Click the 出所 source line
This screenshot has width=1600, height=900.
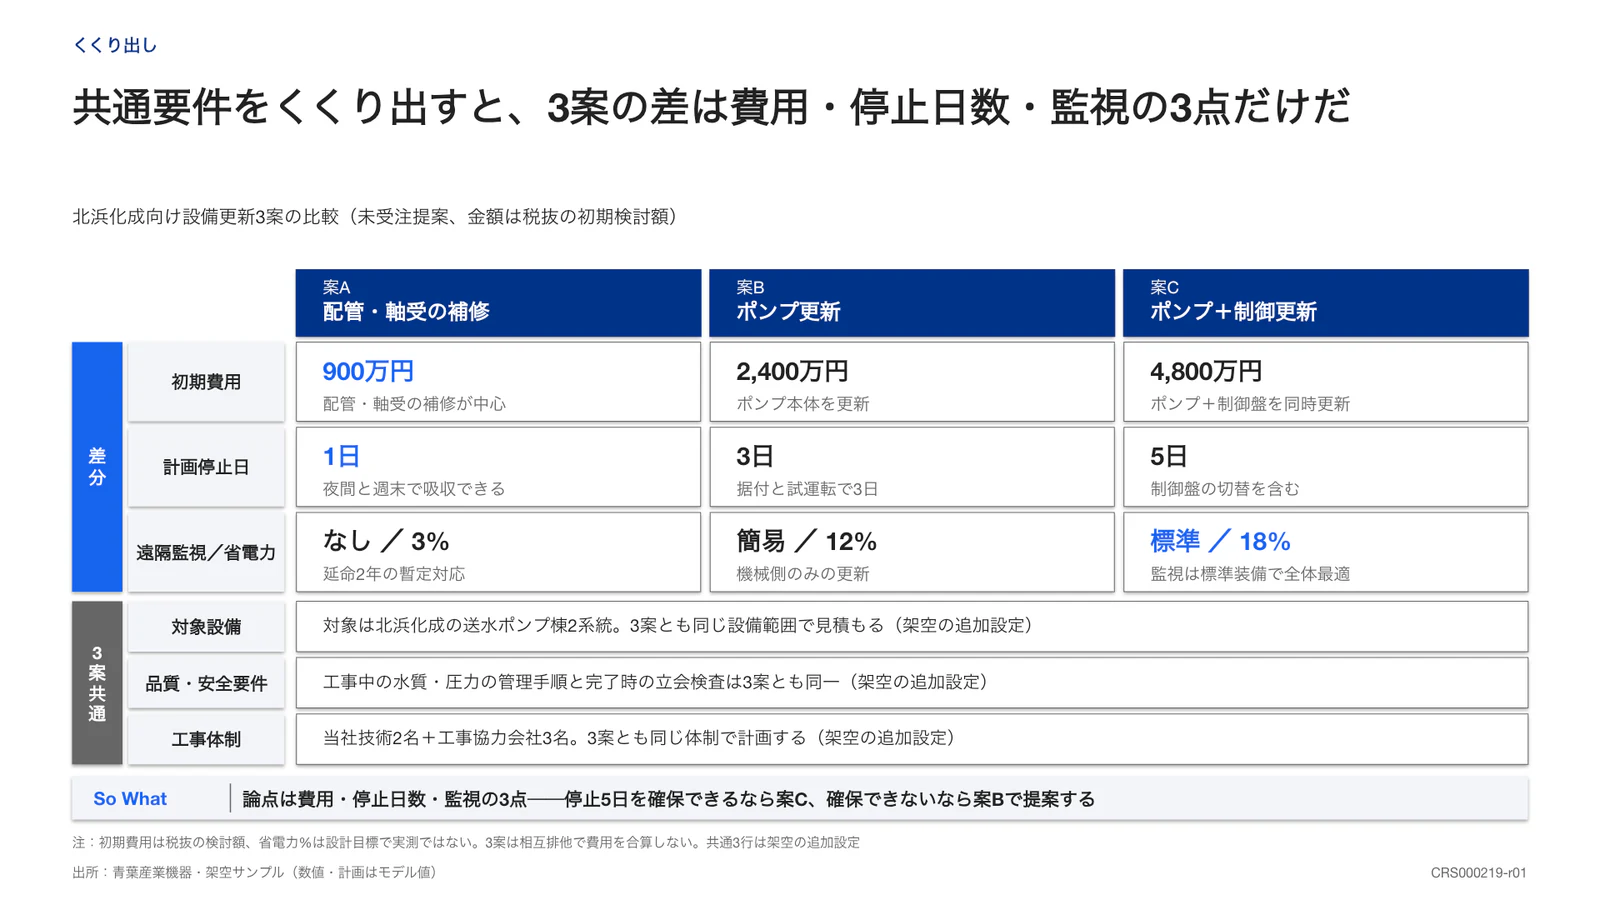tap(256, 872)
